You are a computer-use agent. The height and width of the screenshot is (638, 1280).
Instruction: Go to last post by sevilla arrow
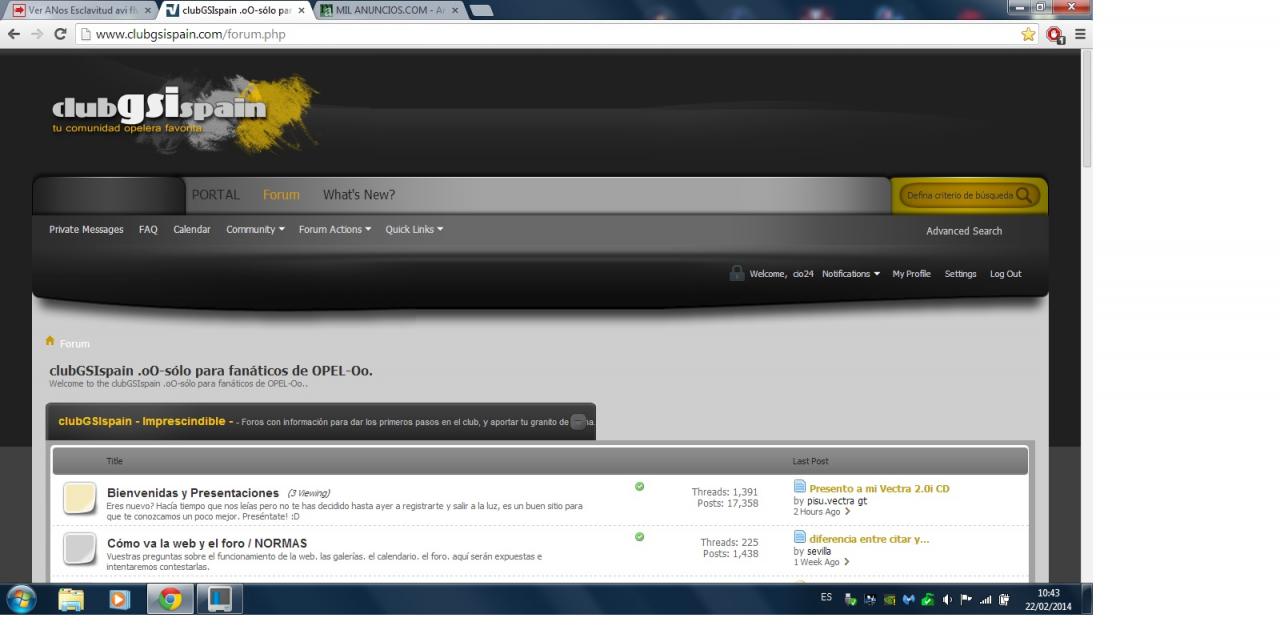point(847,562)
